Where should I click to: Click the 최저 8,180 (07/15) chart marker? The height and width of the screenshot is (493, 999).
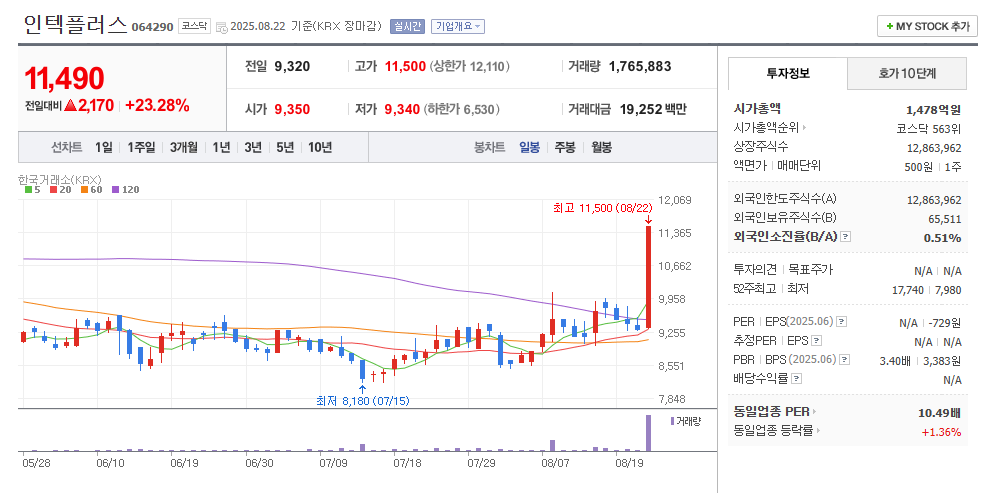363,401
